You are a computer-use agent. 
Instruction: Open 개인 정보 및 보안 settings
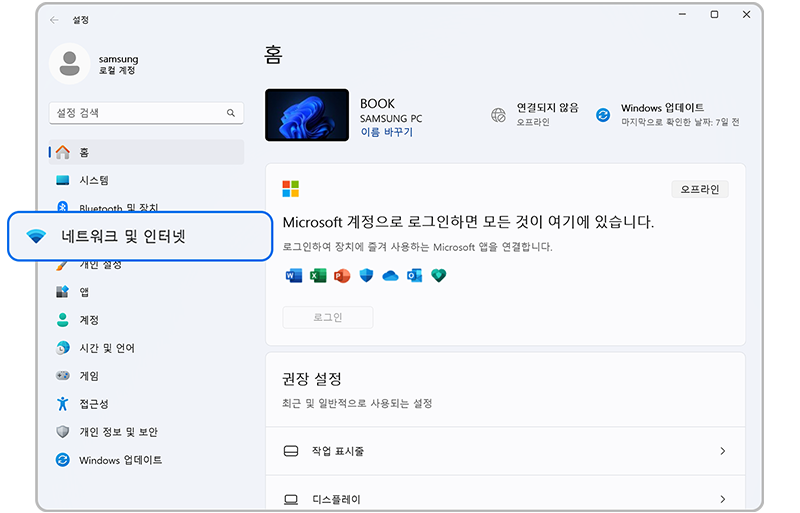tap(146, 432)
